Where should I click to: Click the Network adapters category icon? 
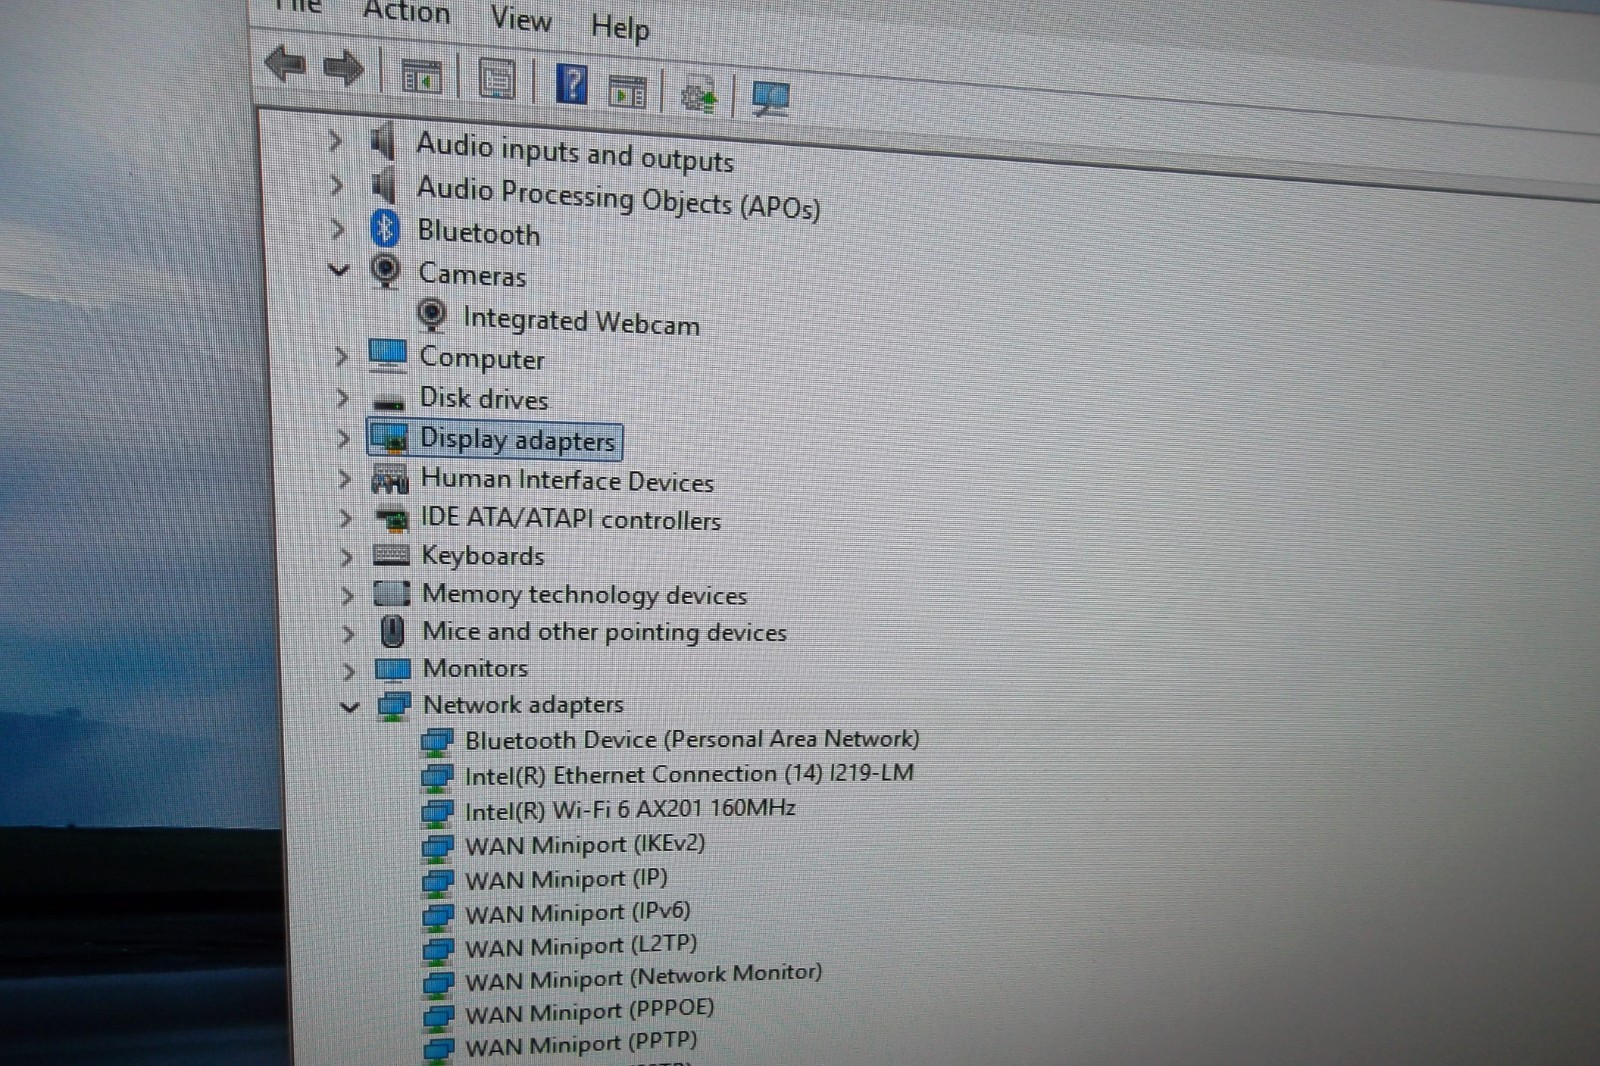click(x=394, y=705)
